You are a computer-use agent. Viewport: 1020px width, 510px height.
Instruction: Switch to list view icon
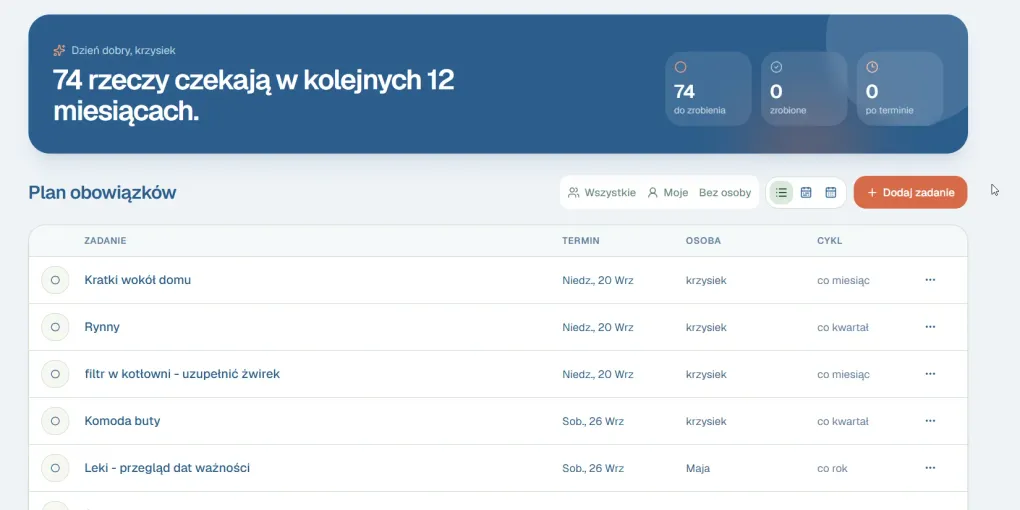[x=781, y=193]
